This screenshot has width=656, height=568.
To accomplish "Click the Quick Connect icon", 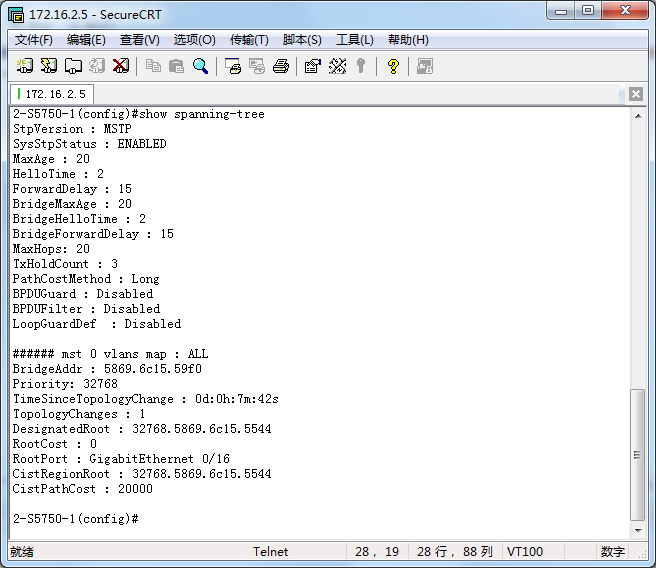I will 49,66.
